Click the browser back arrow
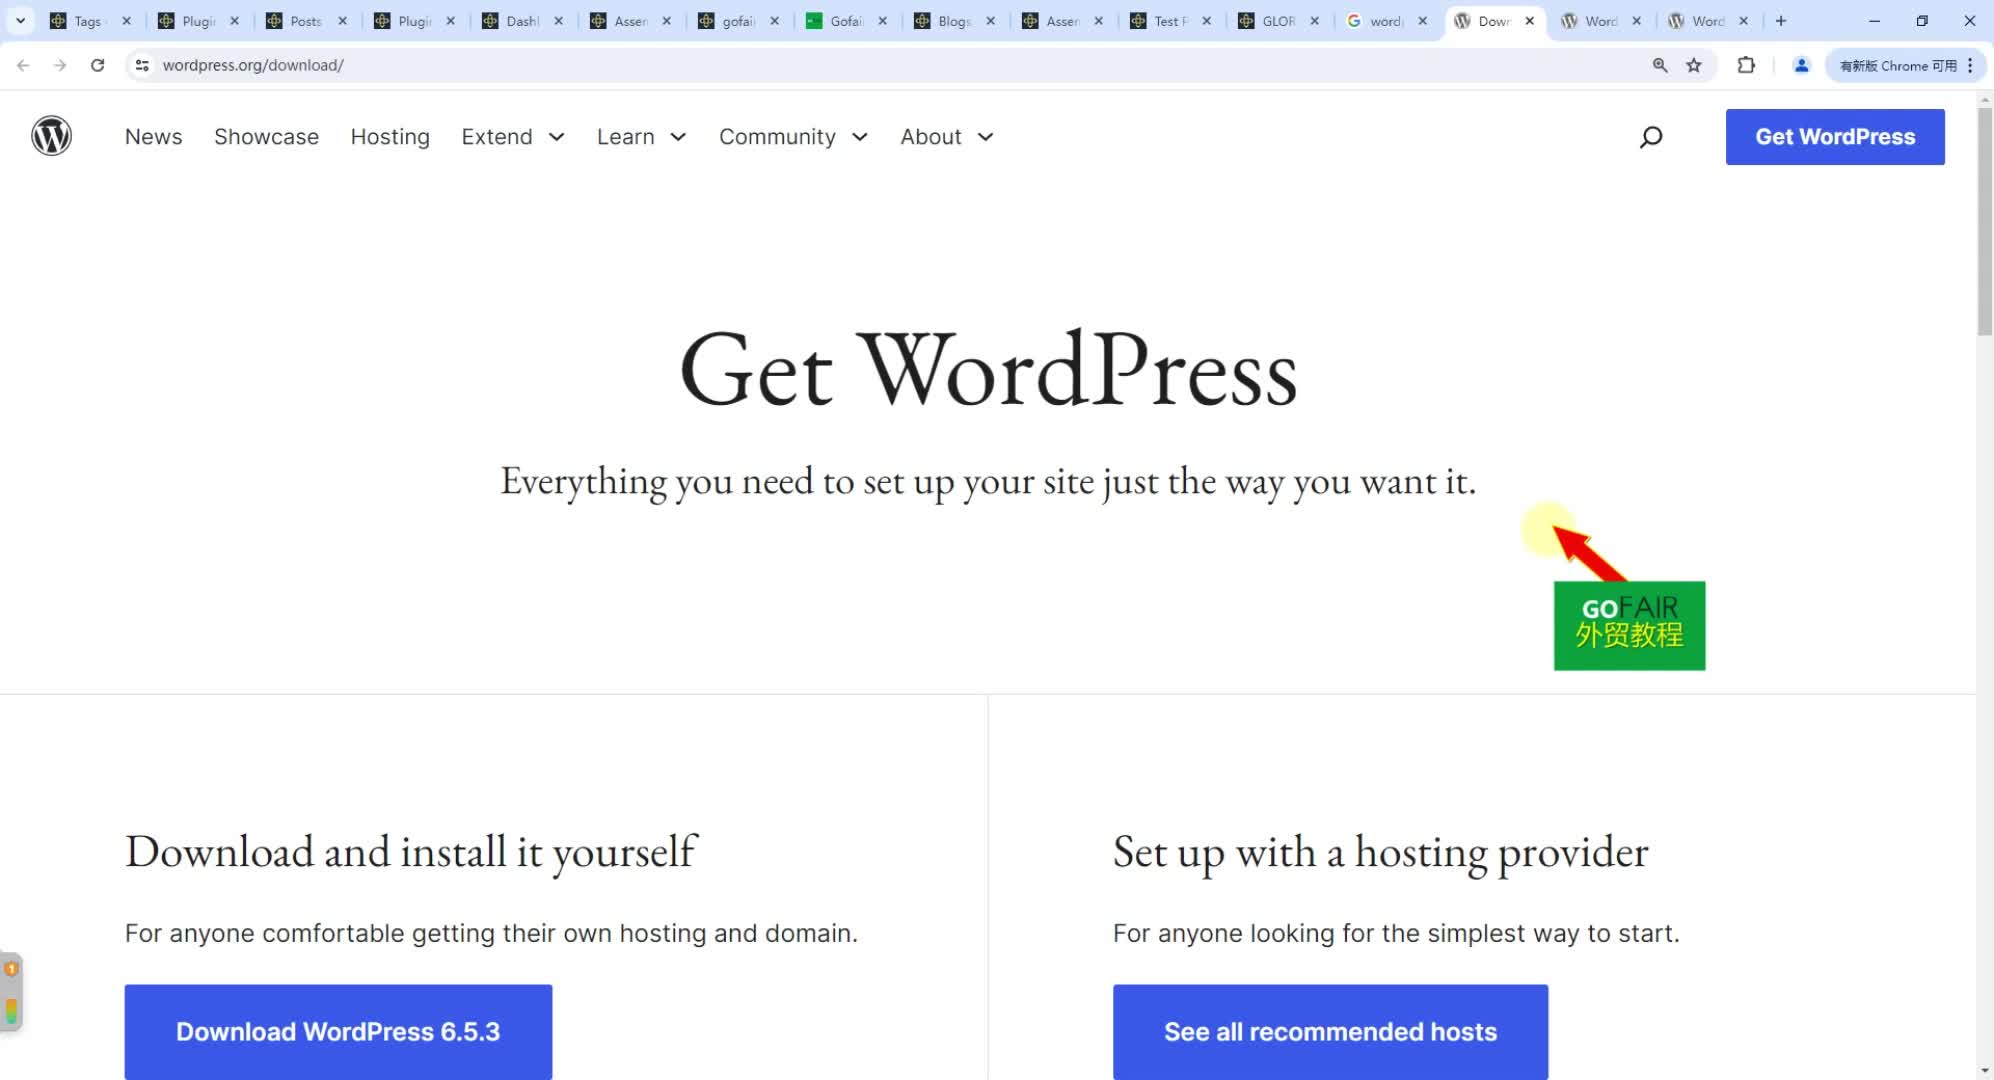Screen dimensions: 1994x1080 pyautogui.click(x=23, y=65)
